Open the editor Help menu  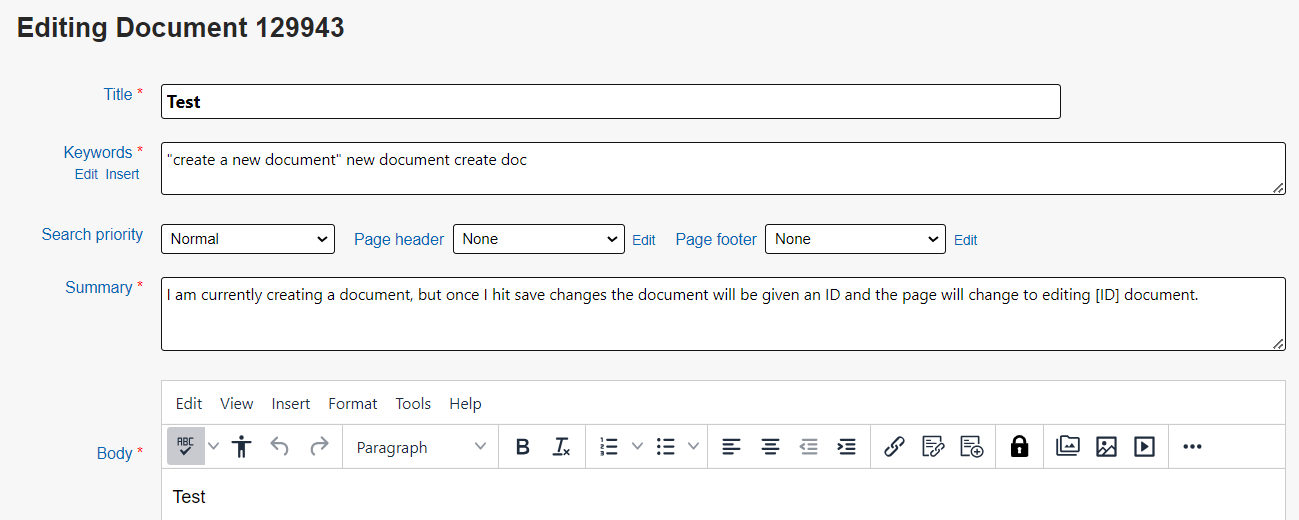(465, 404)
